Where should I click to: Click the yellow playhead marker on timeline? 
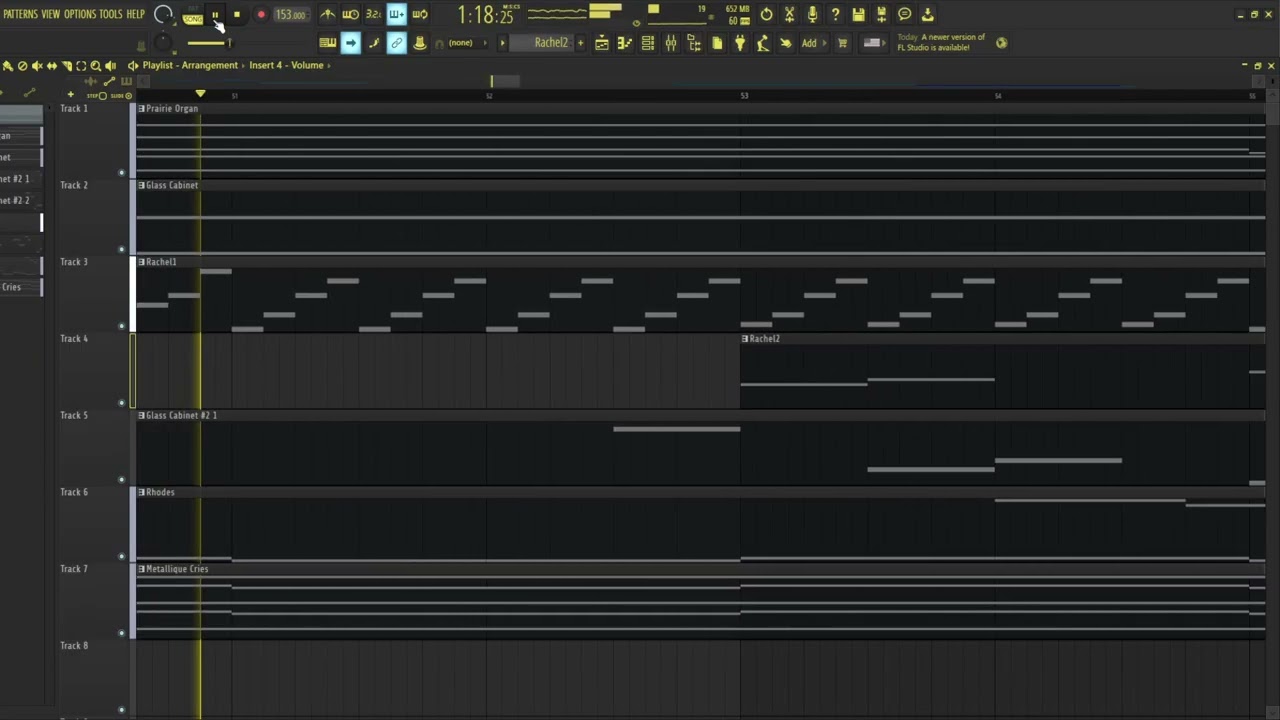(200, 94)
